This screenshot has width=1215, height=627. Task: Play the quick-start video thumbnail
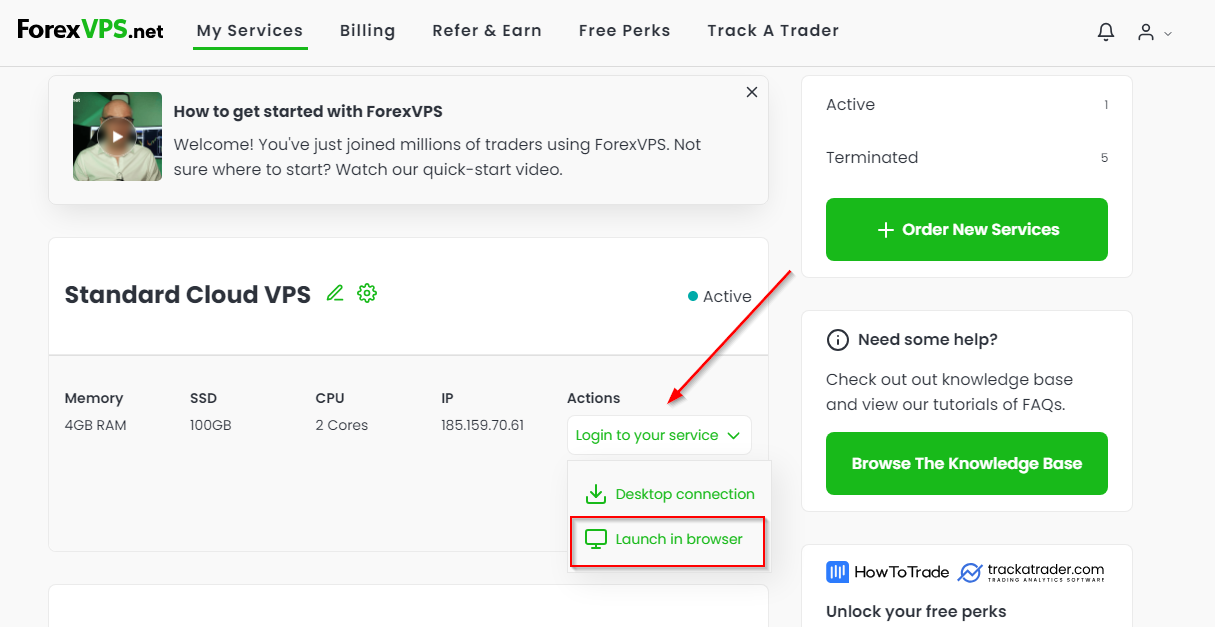click(117, 136)
